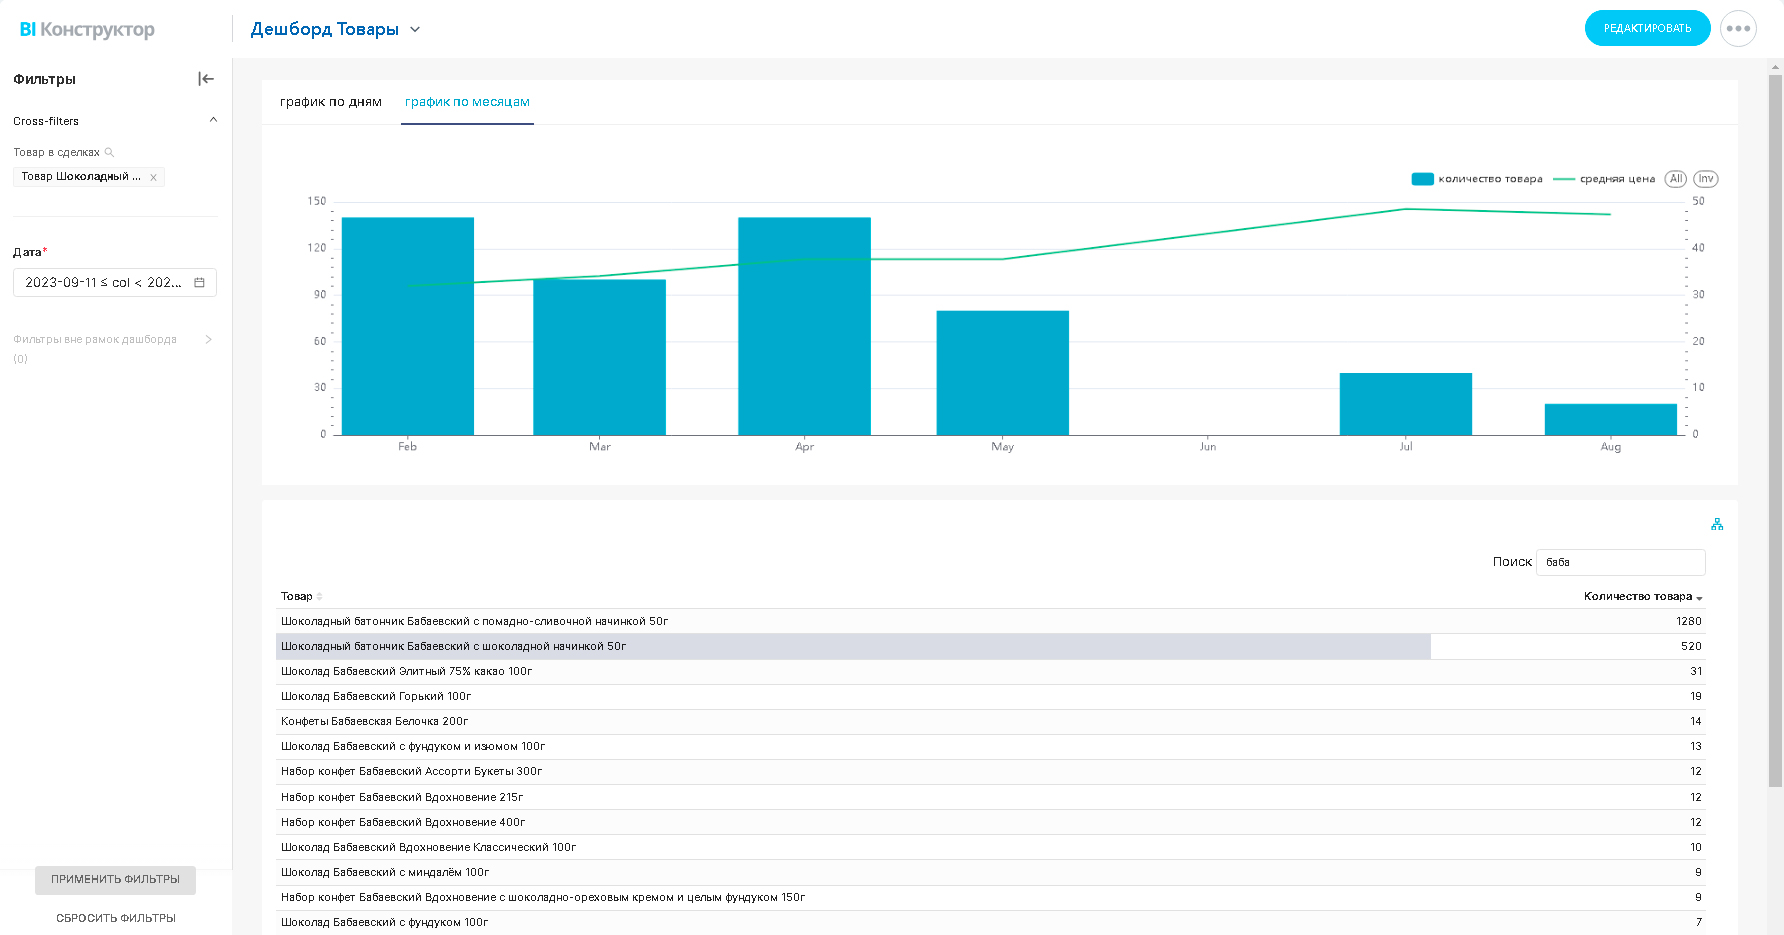Open the Дешборд Товары dropdown chevron

pos(415,29)
